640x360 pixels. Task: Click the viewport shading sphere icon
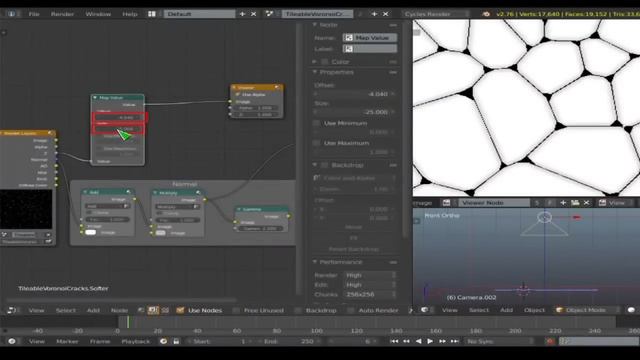631,310
